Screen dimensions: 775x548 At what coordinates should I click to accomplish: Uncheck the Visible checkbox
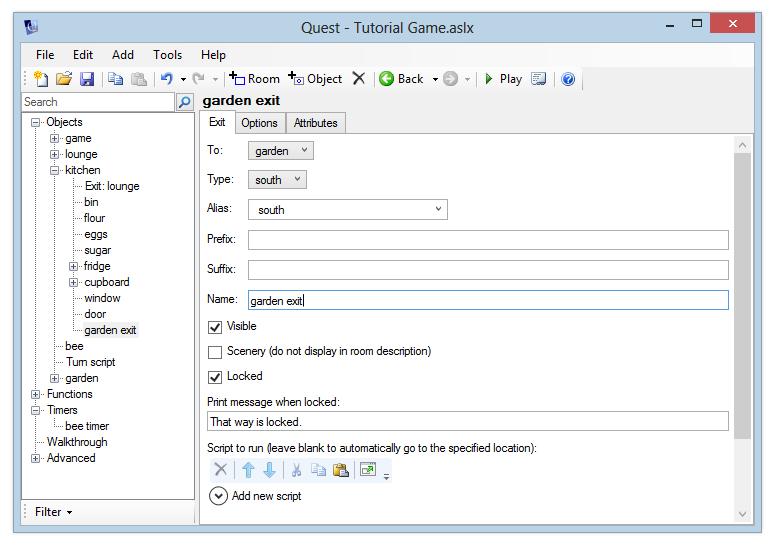pos(215,327)
